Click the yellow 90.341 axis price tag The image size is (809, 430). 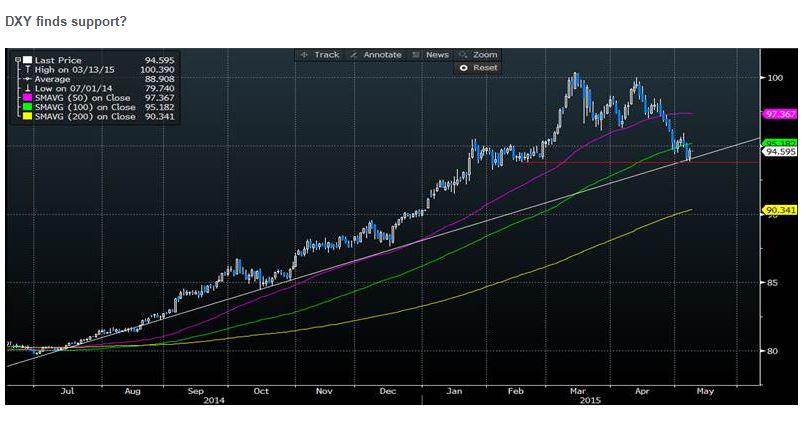(780, 210)
